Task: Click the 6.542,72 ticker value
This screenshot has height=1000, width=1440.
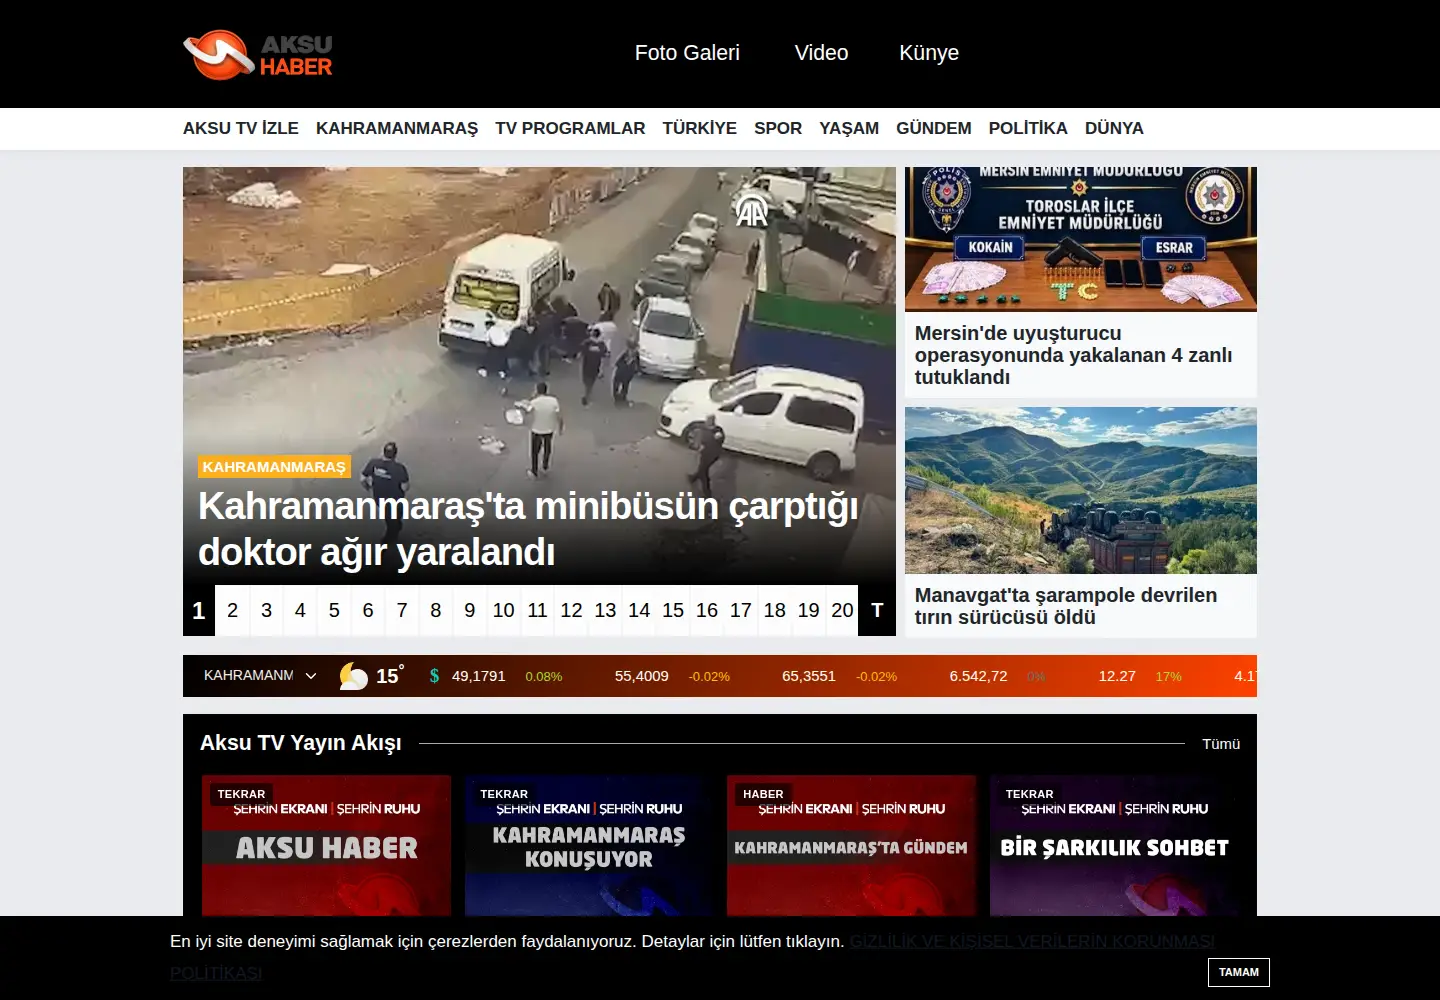Action: (978, 676)
